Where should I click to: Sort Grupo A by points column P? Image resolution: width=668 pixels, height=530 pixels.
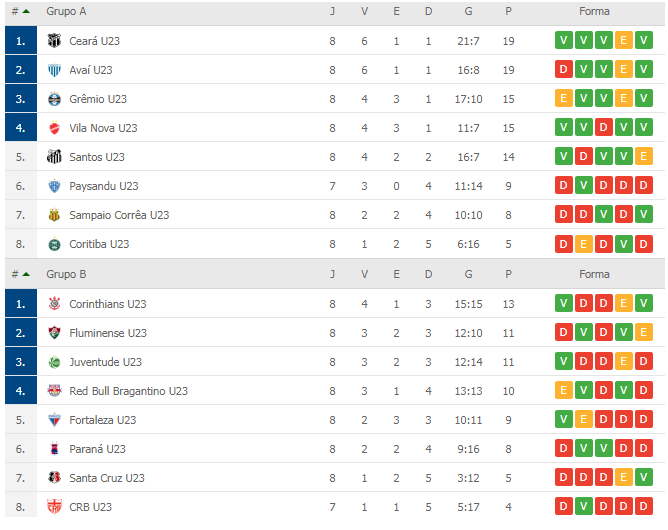tap(508, 11)
